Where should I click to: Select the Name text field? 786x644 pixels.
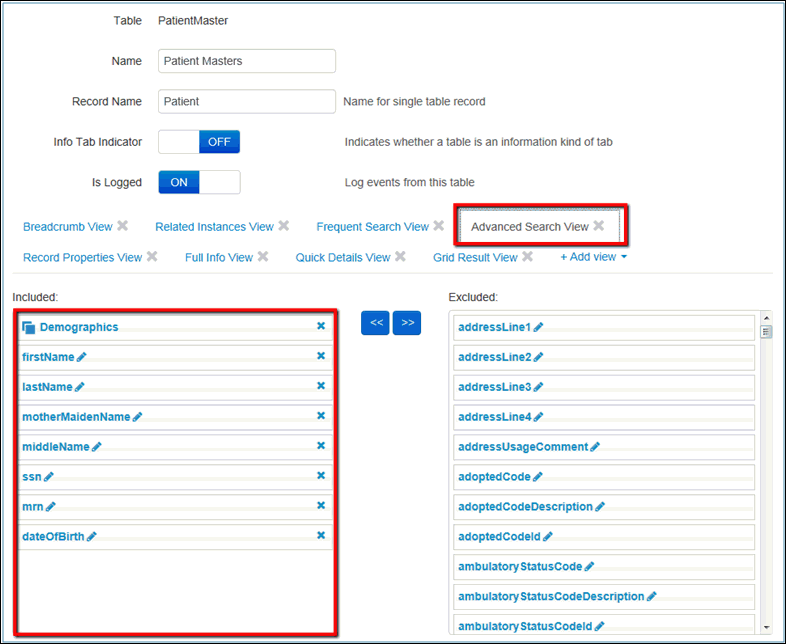pos(247,61)
